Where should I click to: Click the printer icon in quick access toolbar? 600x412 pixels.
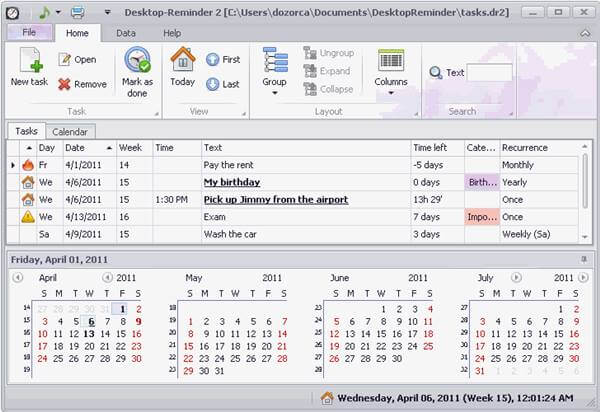[x=78, y=13]
